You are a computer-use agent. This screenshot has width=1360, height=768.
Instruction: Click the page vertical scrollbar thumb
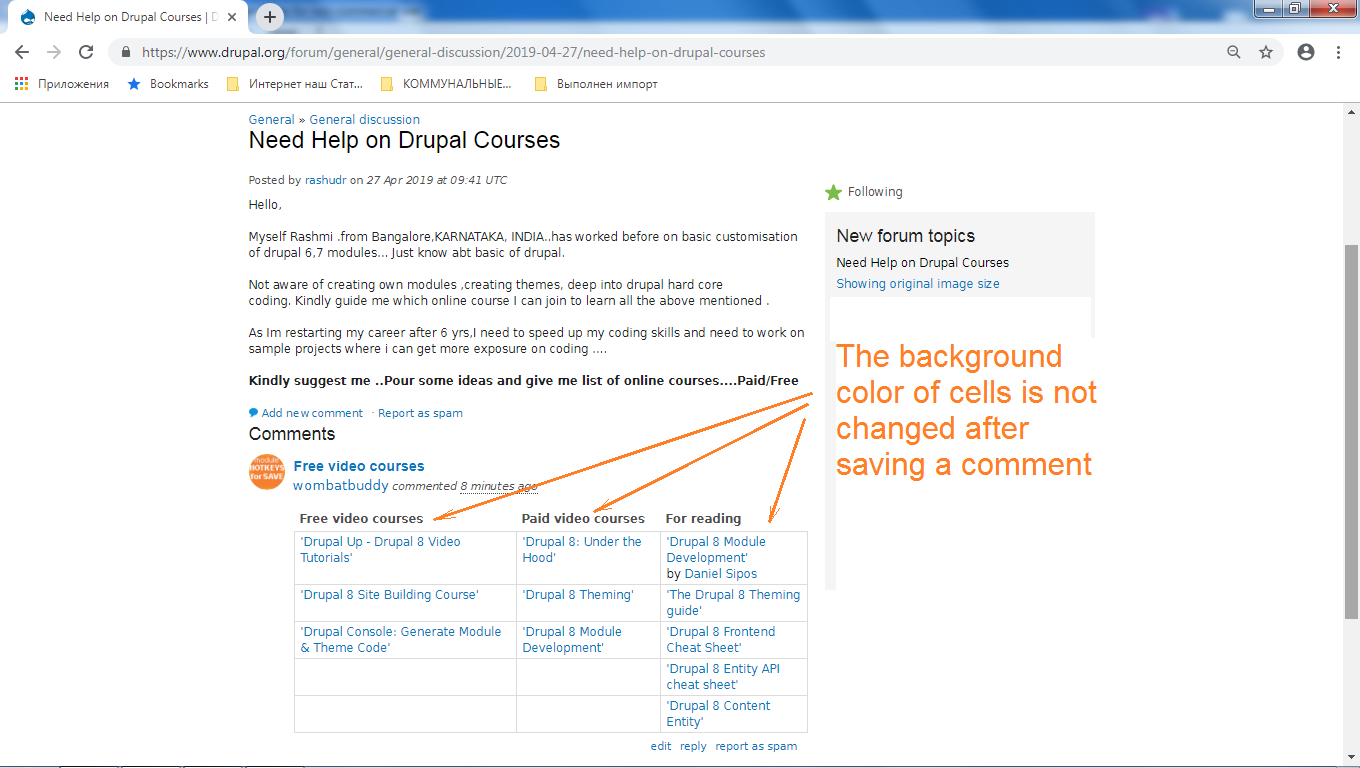pos(1351,430)
